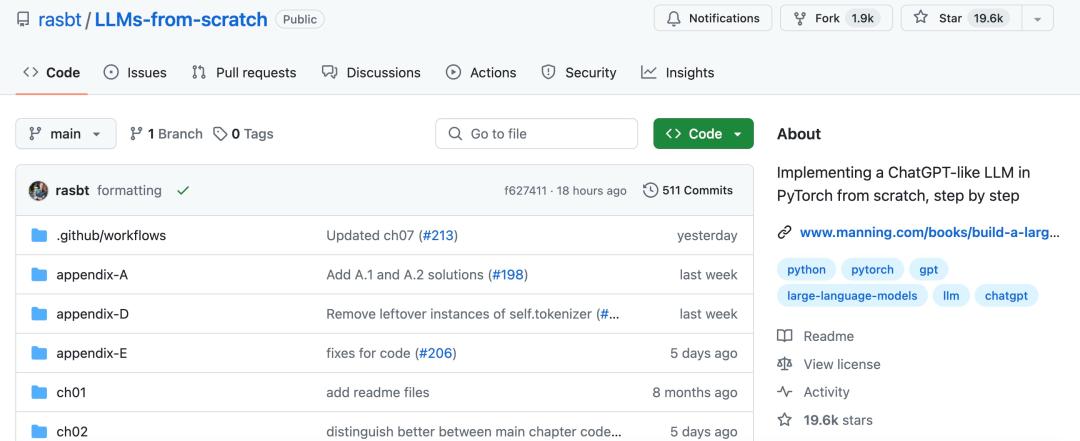Open the Pull requests tab
The height and width of the screenshot is (441, 1080).
244,72
